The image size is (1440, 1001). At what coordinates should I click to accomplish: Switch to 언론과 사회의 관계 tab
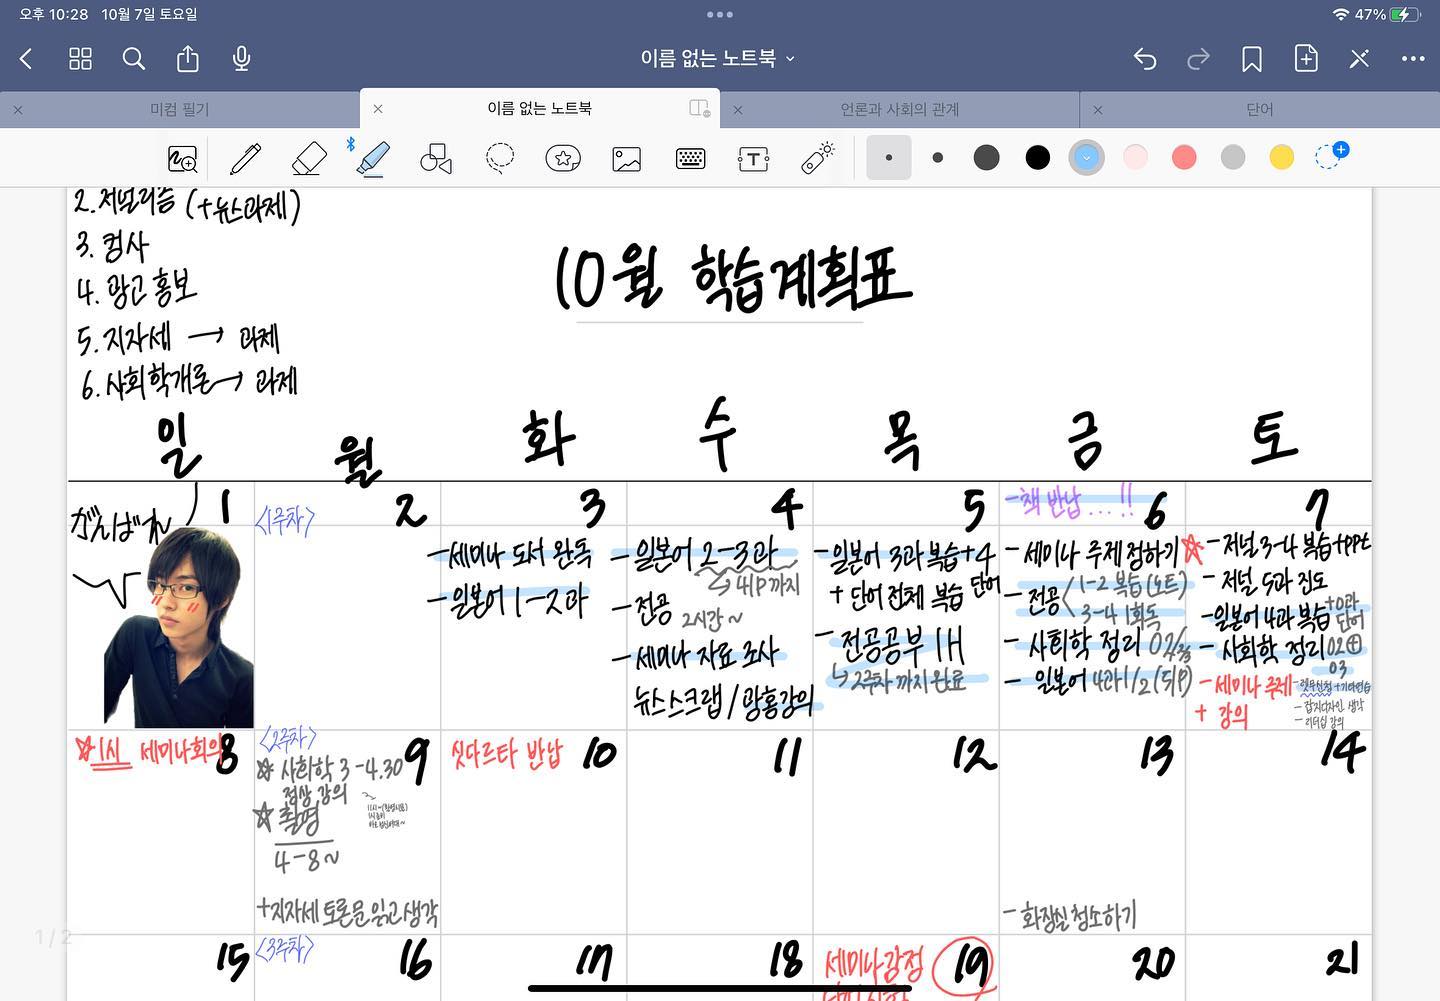[x=899, y=109]
